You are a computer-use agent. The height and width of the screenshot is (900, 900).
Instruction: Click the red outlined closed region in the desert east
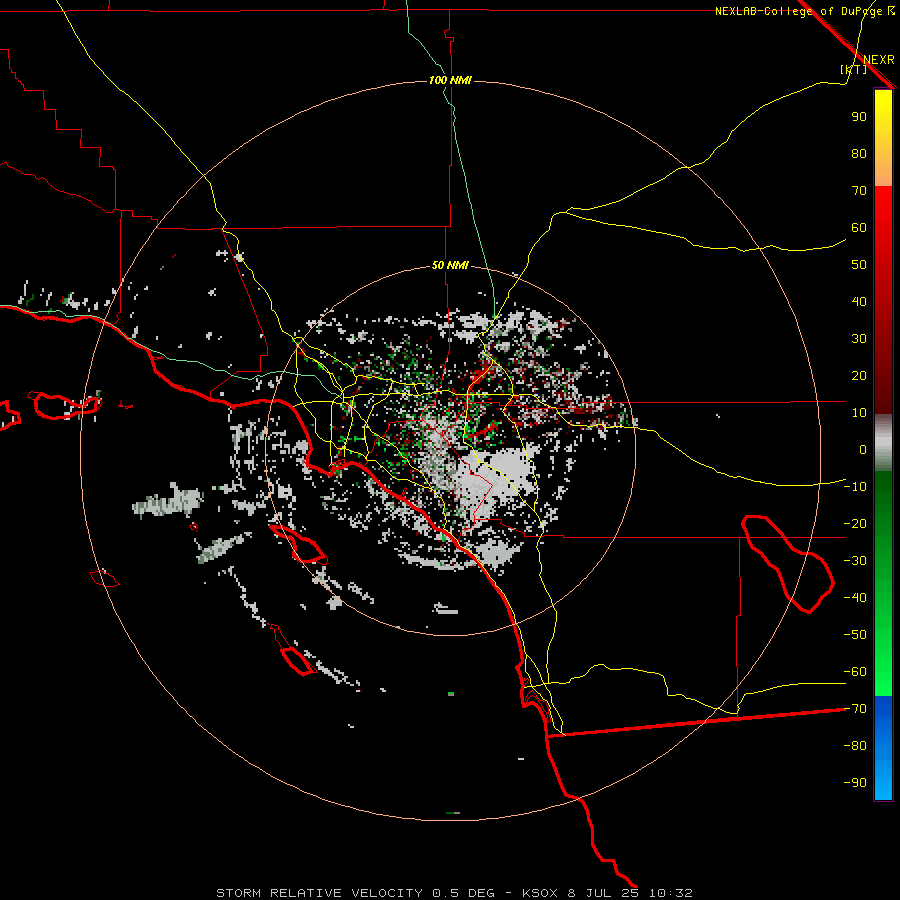[788, 564]
